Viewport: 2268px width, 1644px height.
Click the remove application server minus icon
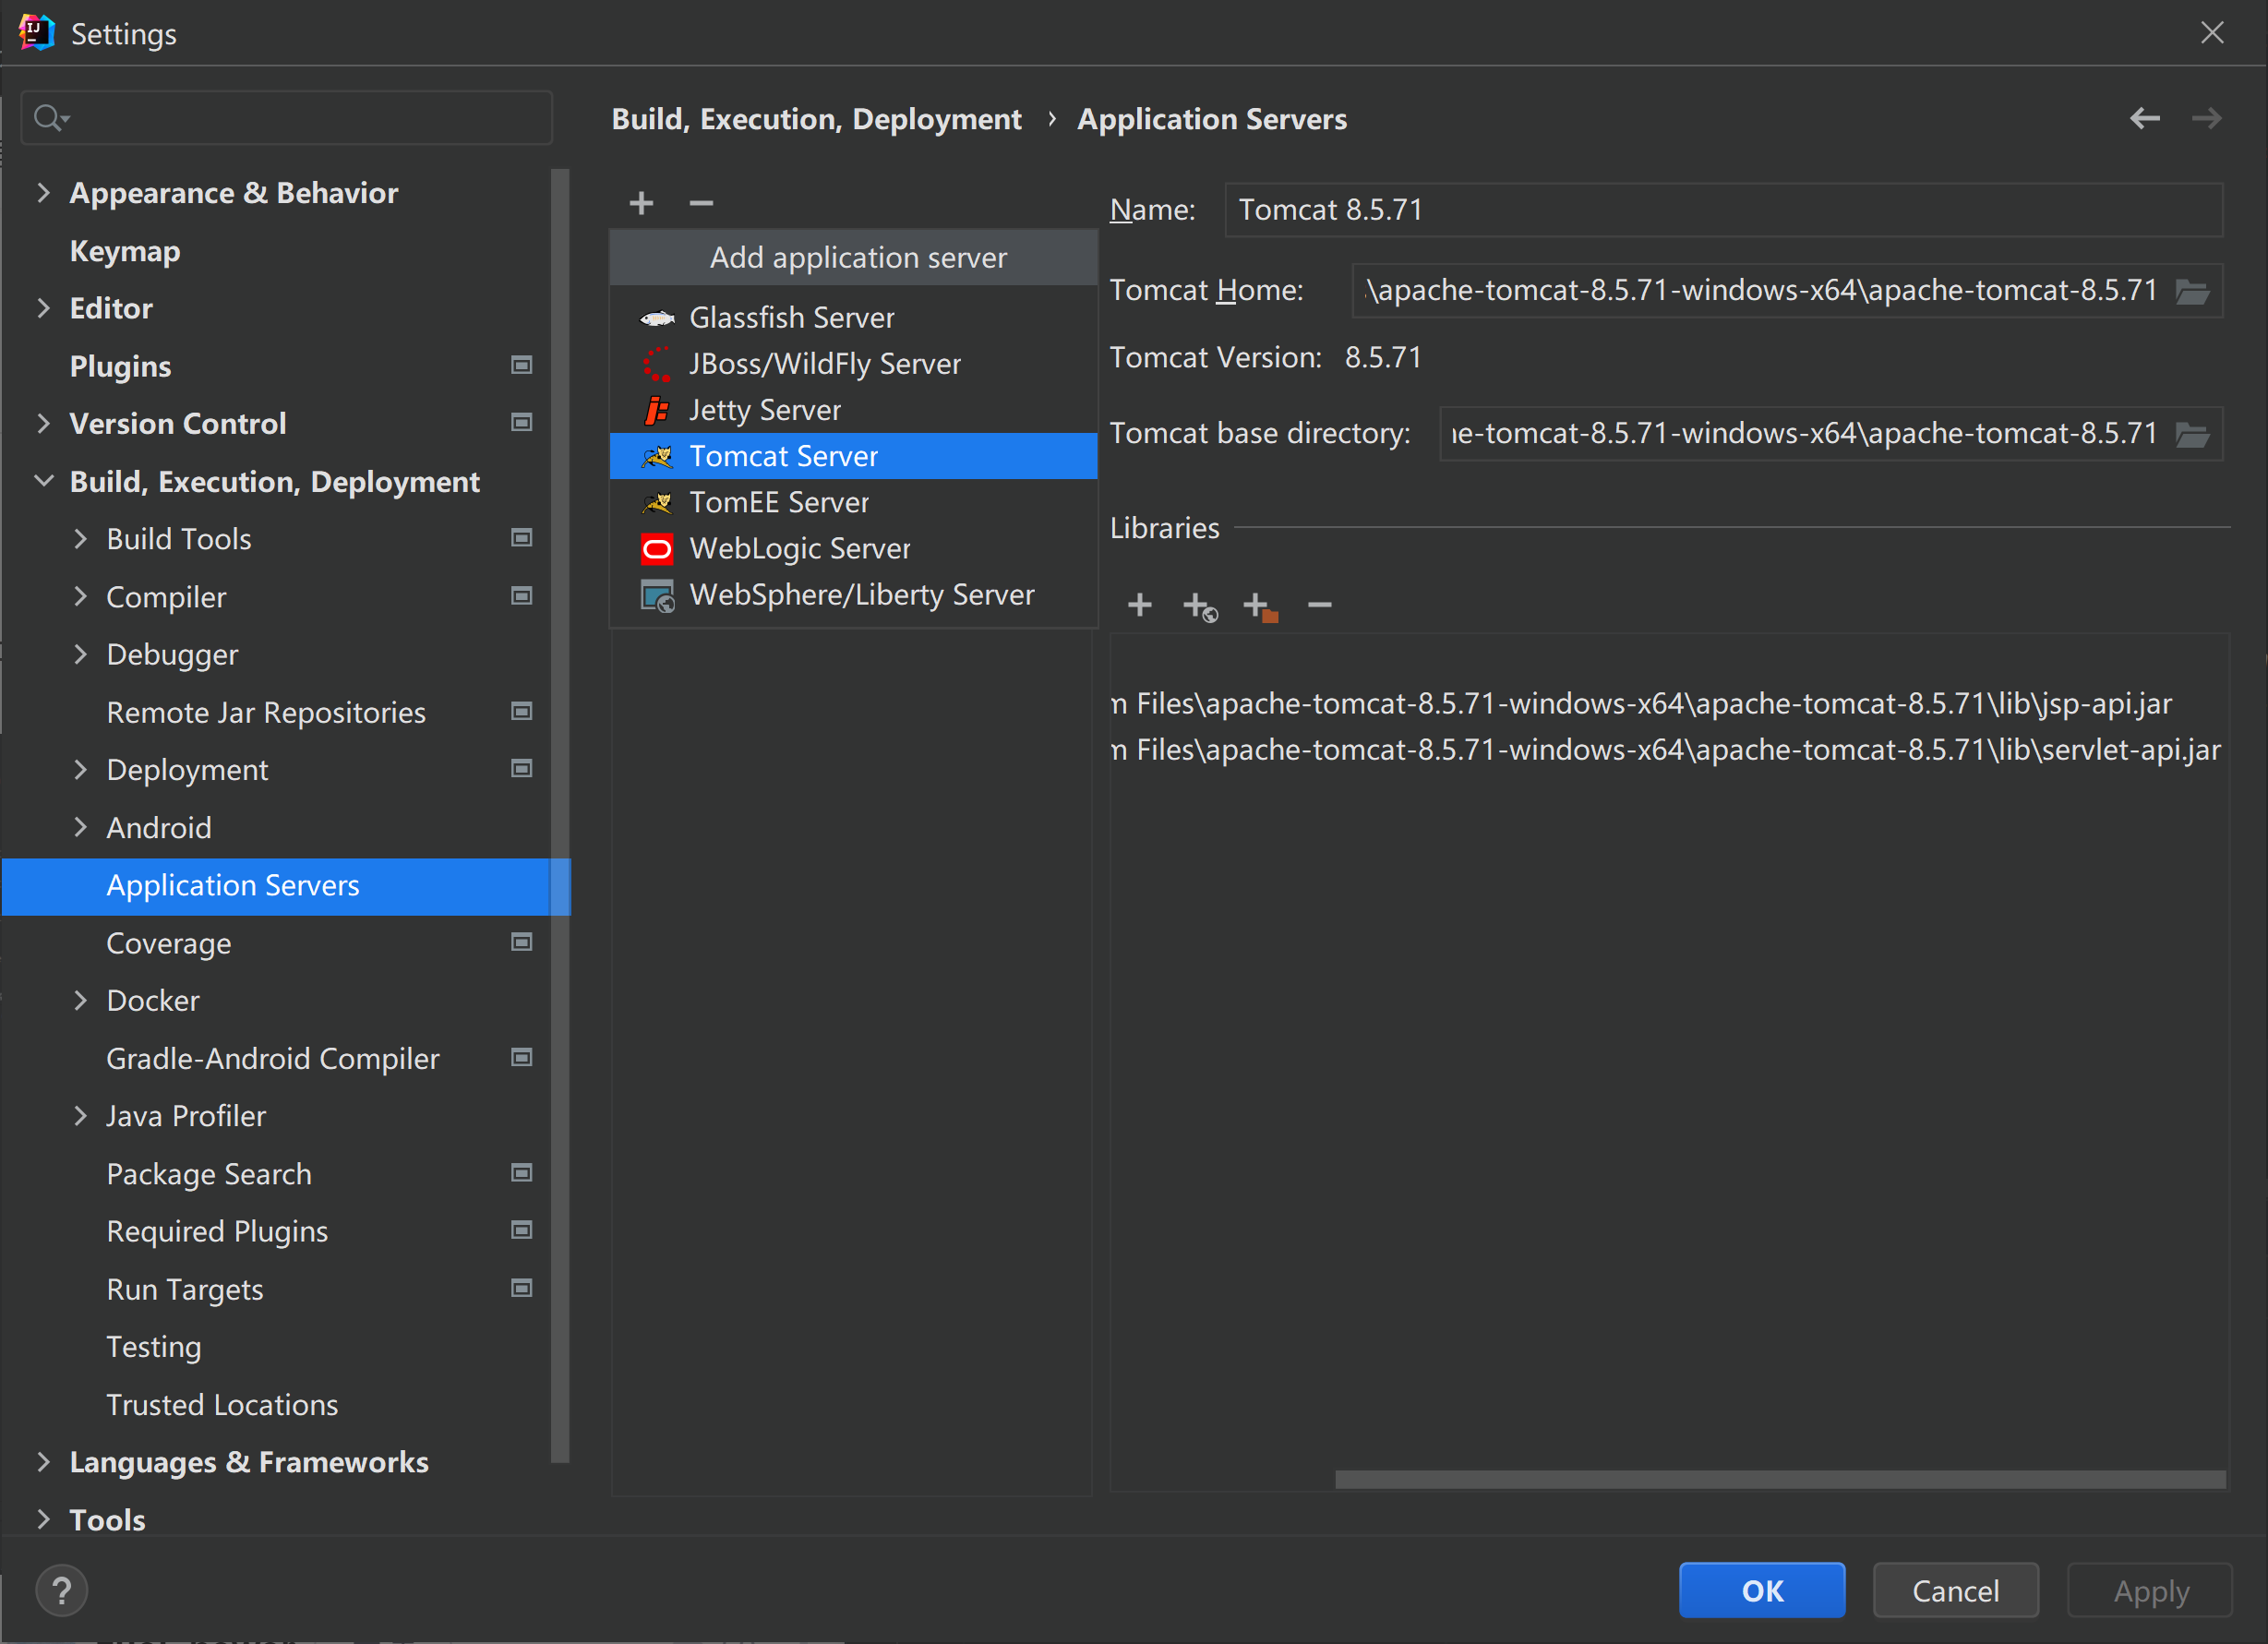[701, 203]
